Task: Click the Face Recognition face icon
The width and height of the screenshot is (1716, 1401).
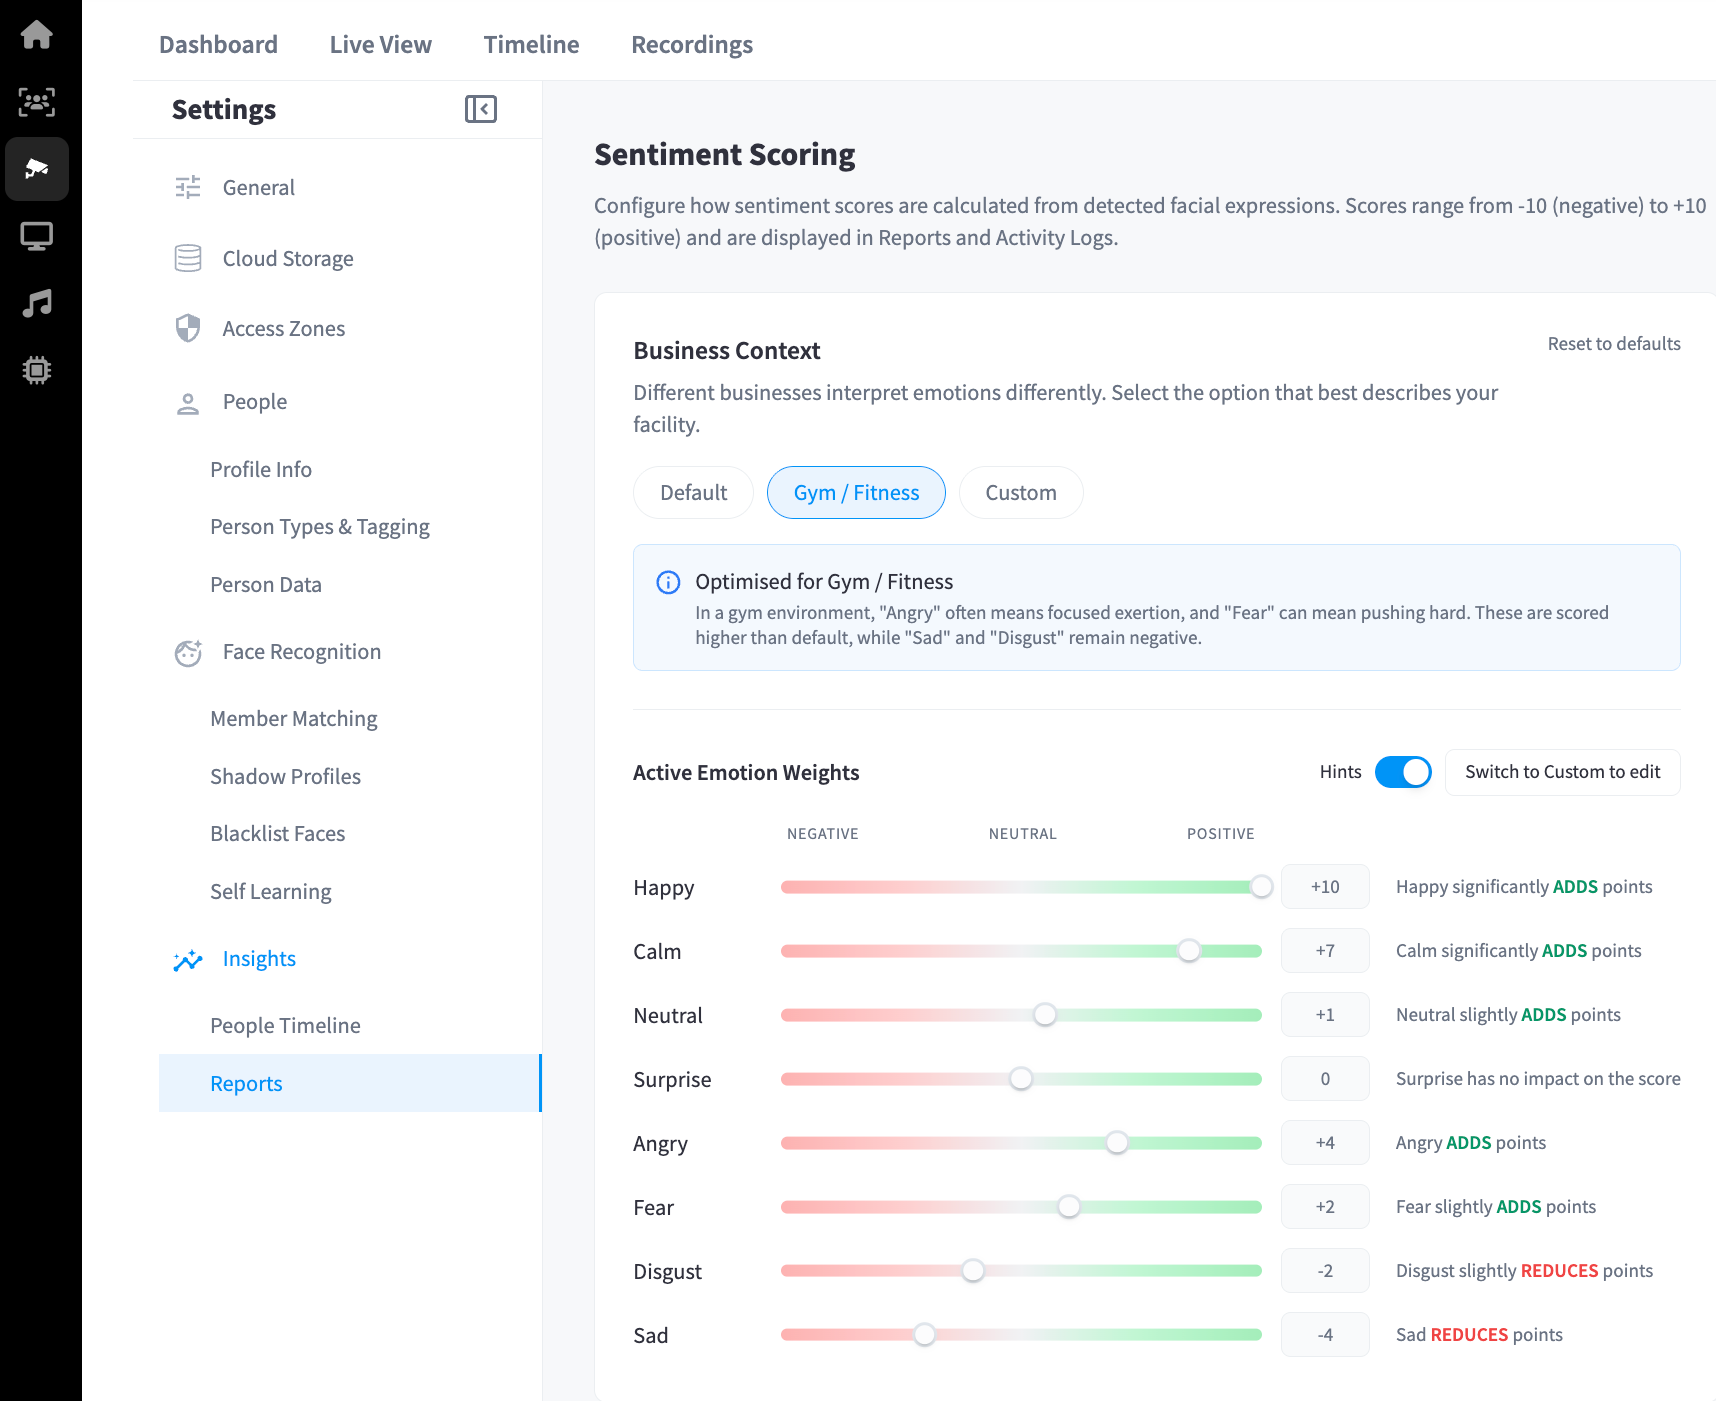Action: [x=188, y=652]
